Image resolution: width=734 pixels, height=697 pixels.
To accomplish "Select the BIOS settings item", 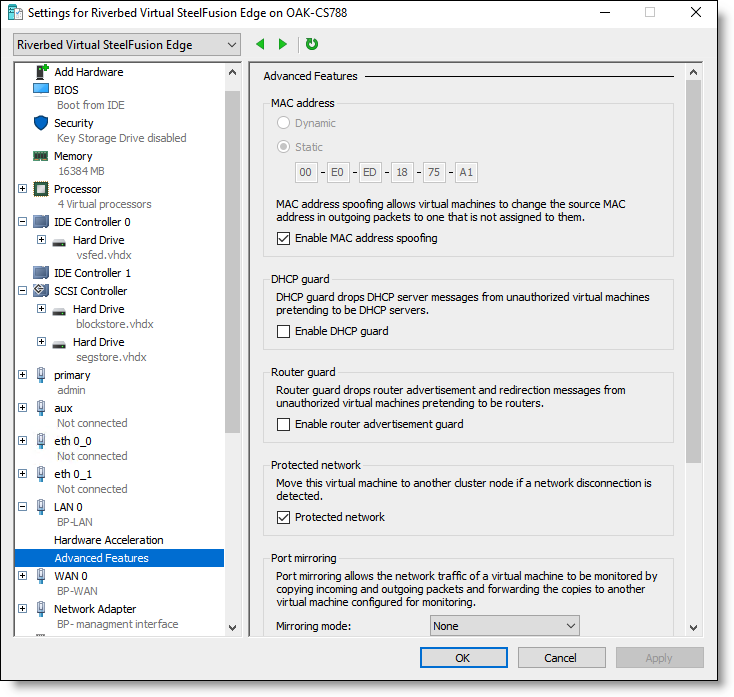I will [66, 89].
